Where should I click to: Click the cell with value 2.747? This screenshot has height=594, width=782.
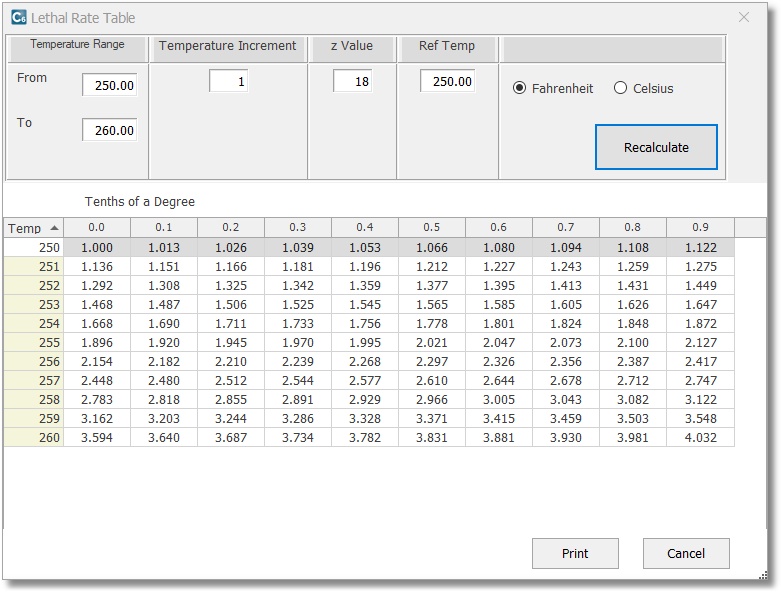(x=700, y=380)
